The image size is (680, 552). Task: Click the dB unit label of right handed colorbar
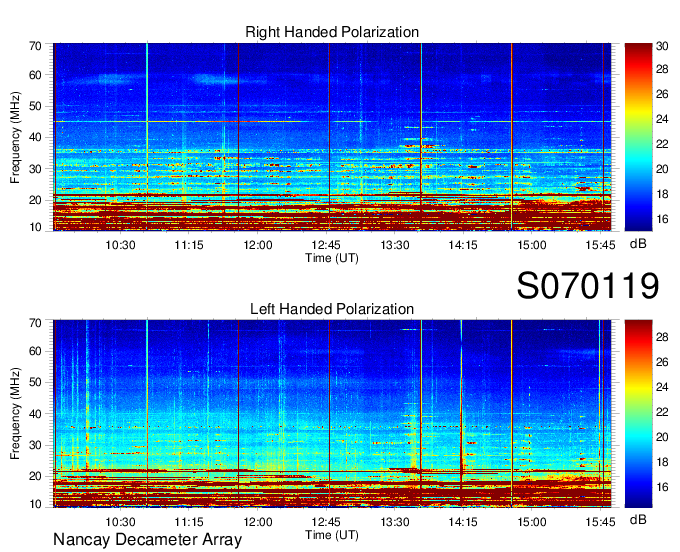click(638, 244)
